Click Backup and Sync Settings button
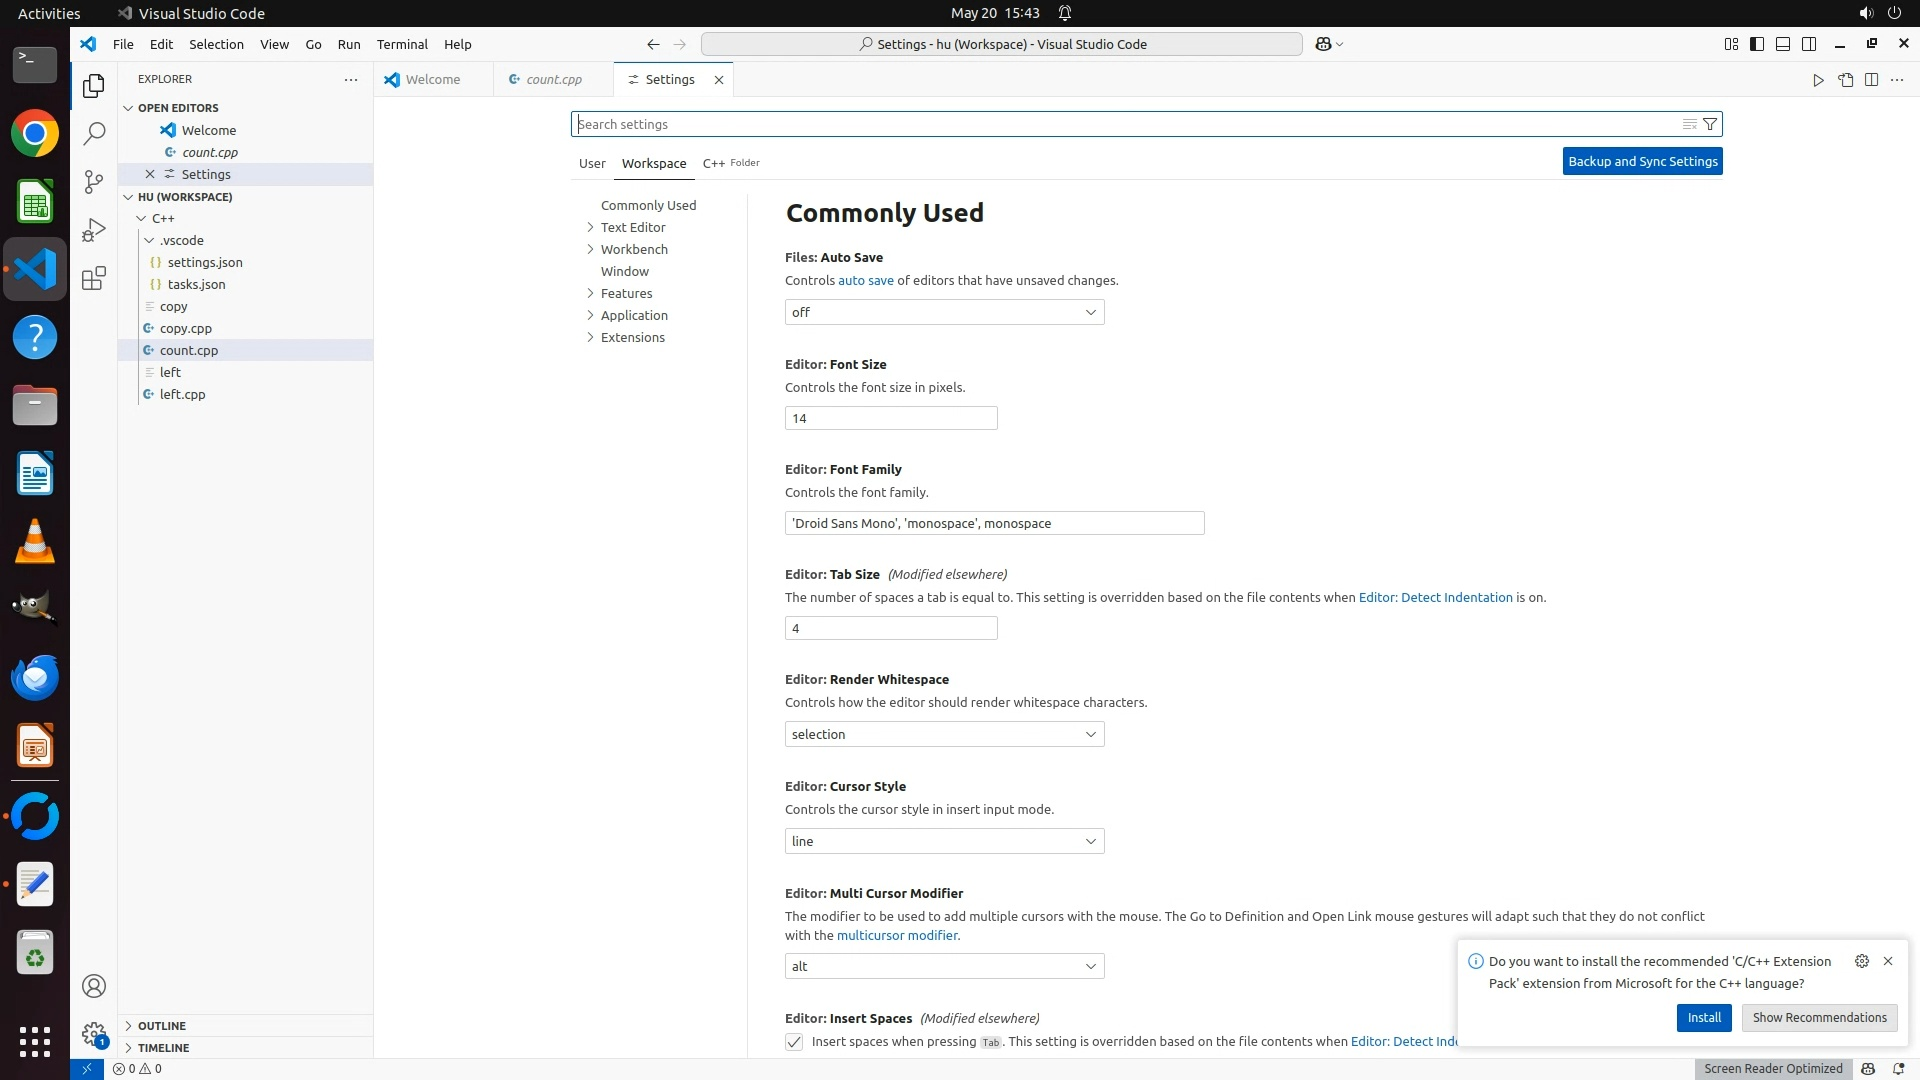Image resolution: width=1920 pixels, height=1080 pixels. click(x=1642, y=161)
